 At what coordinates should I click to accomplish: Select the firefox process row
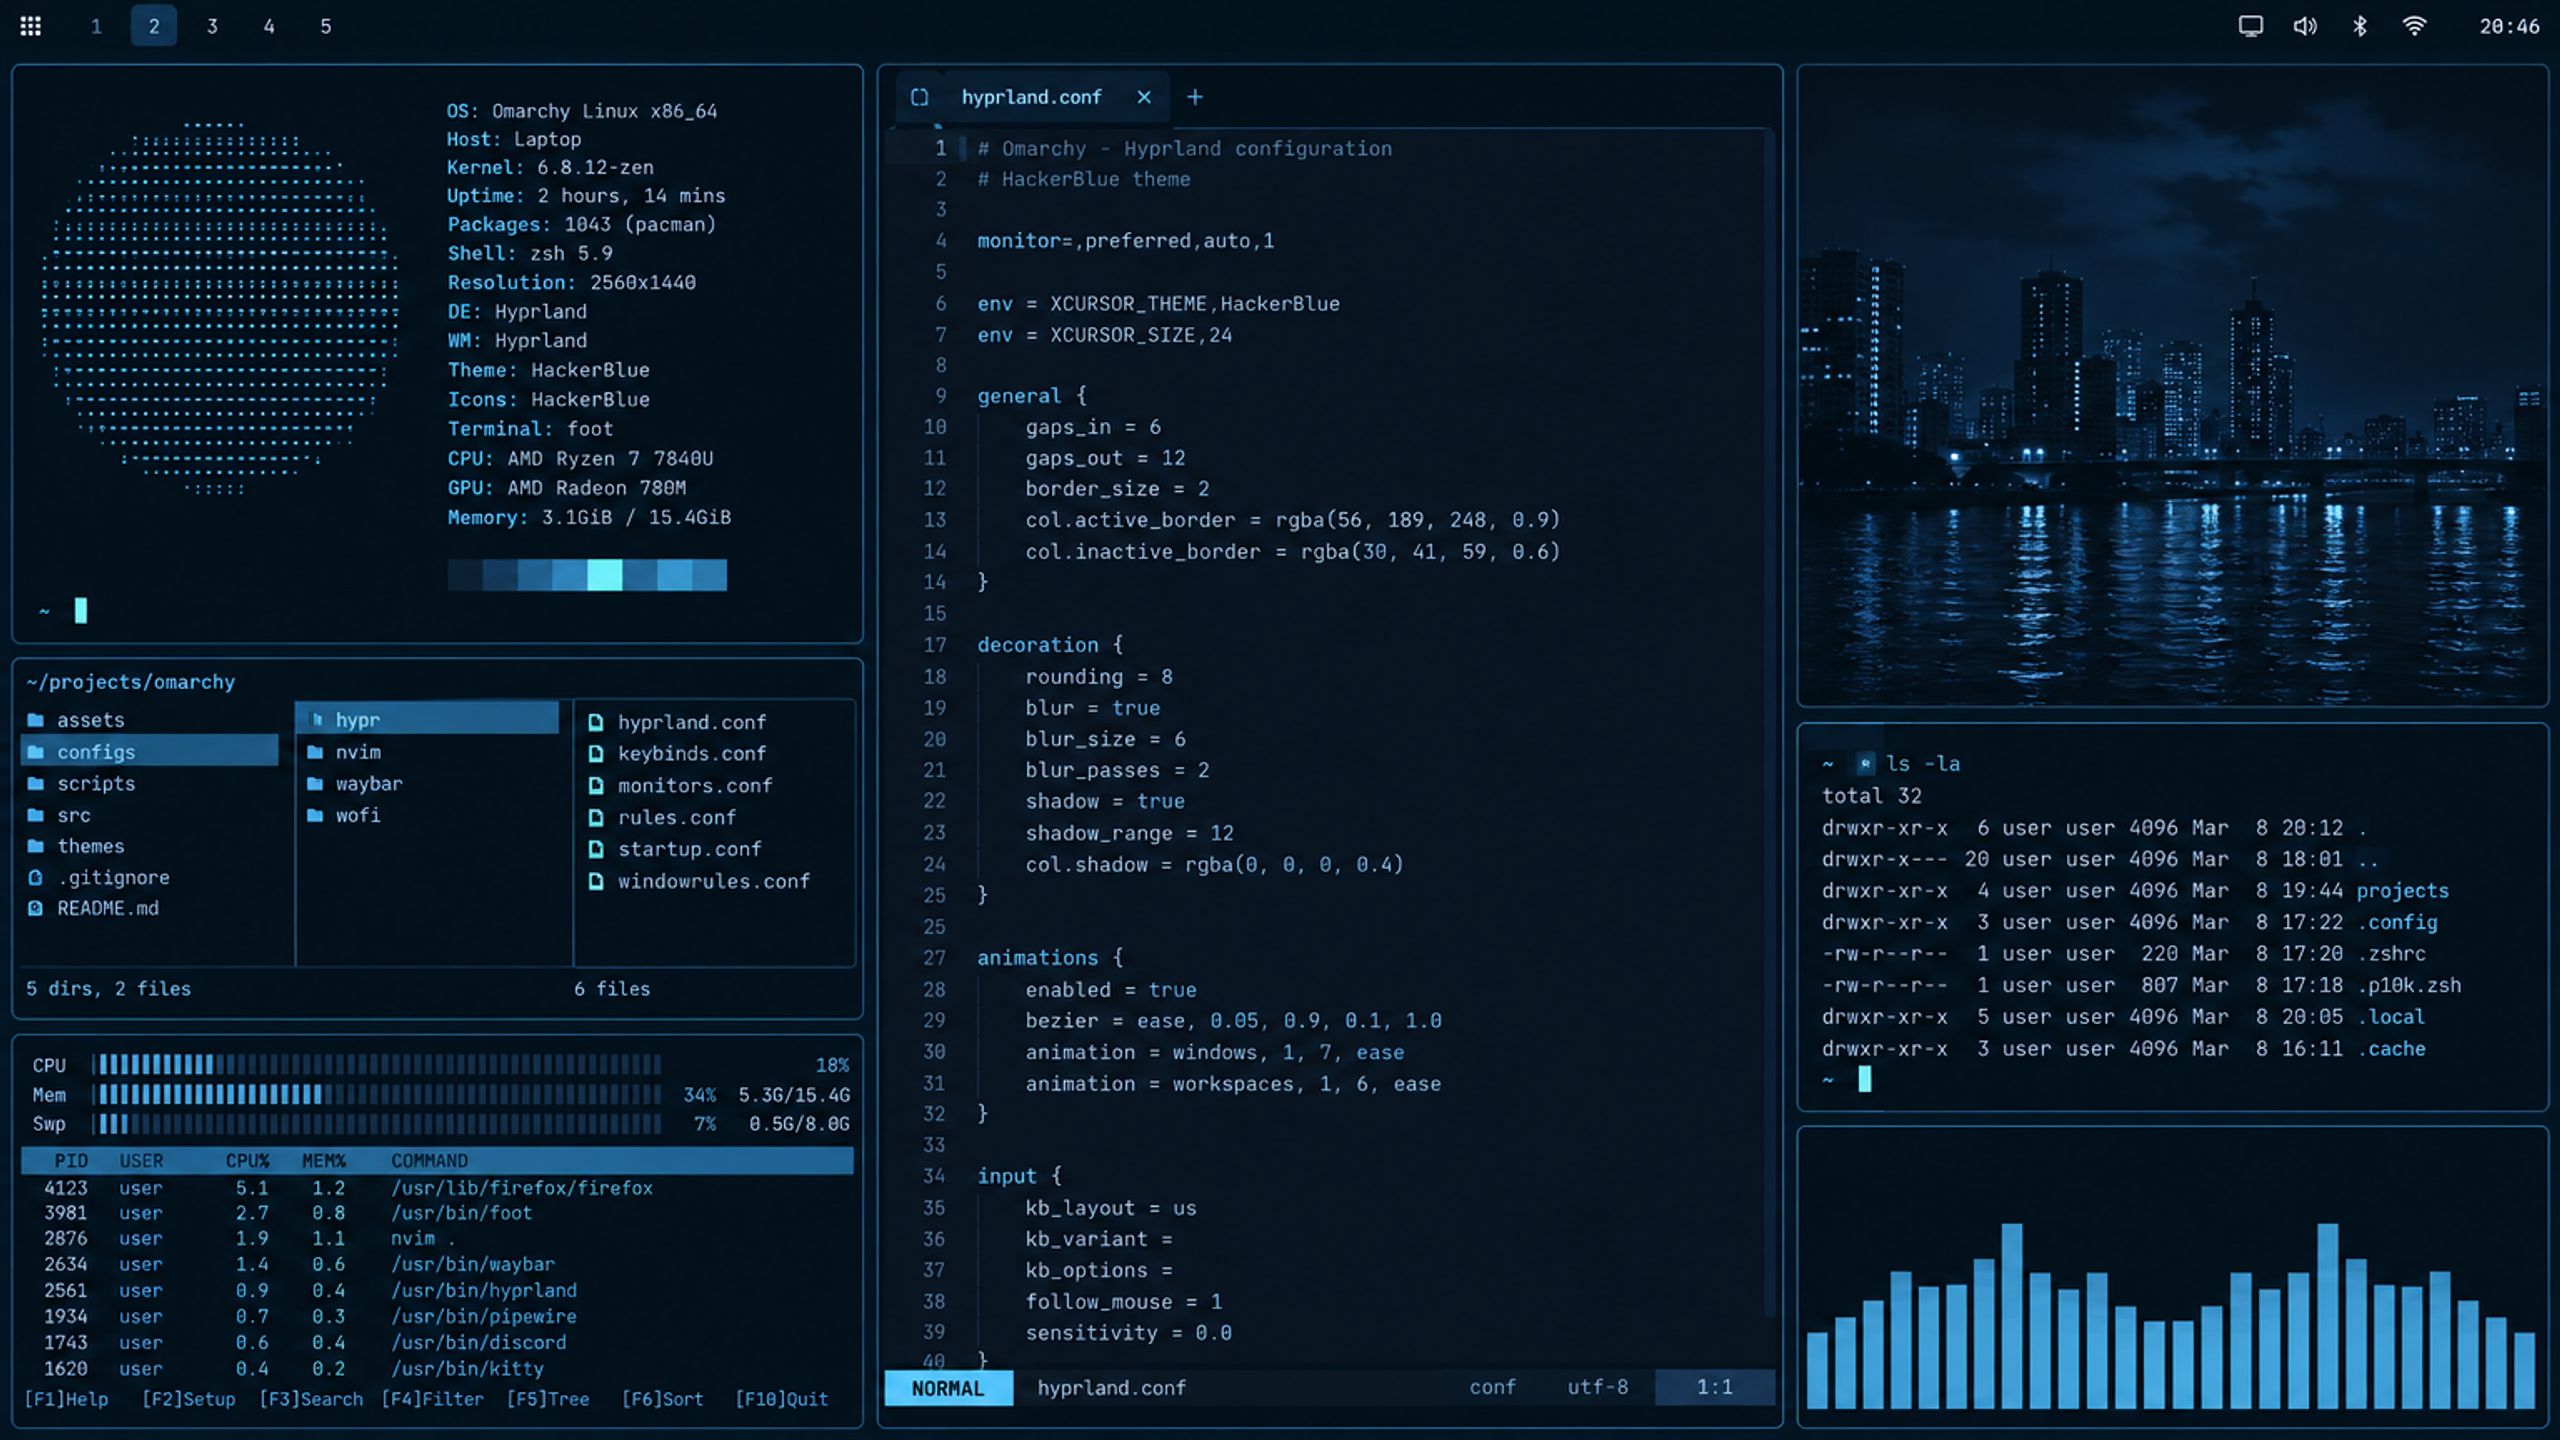(x=437, y=1188)
